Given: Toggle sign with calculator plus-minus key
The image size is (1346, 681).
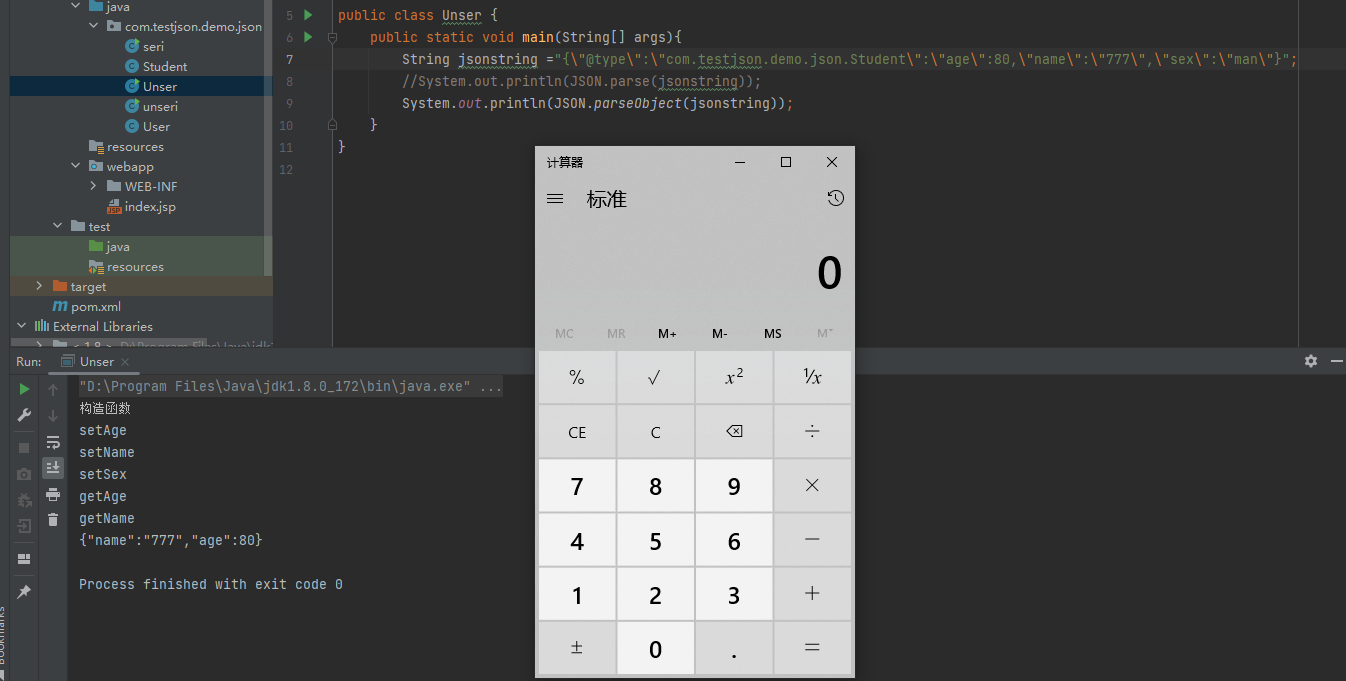Looking at the screenshot, I should tap(577, 648).
